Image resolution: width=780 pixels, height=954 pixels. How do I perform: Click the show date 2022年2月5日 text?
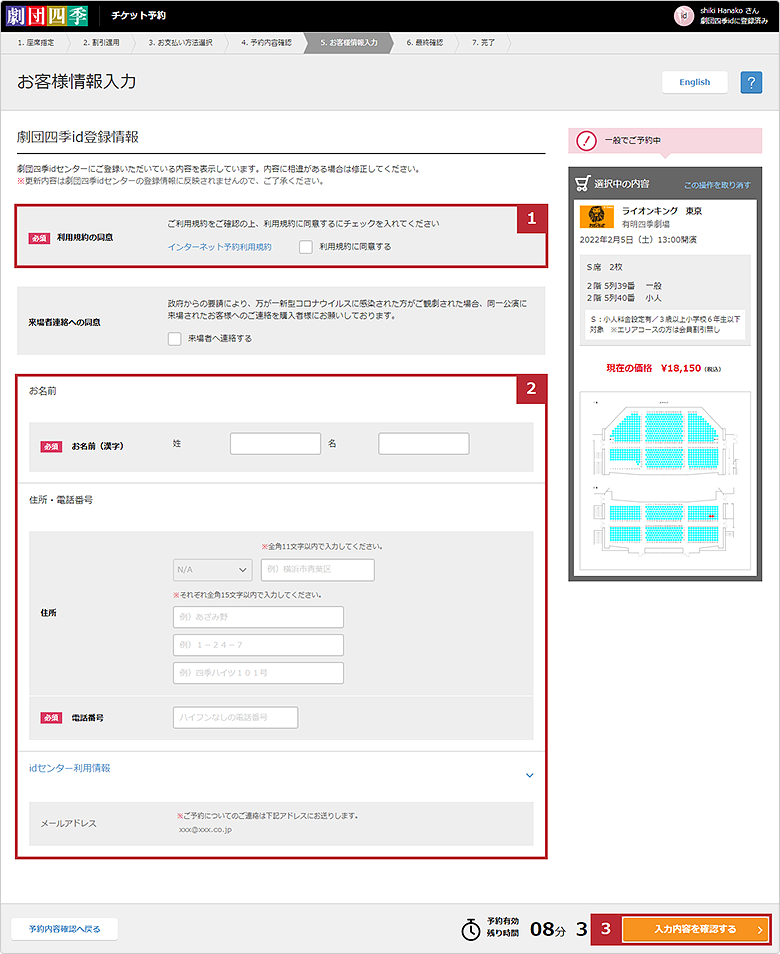point(638,240)
